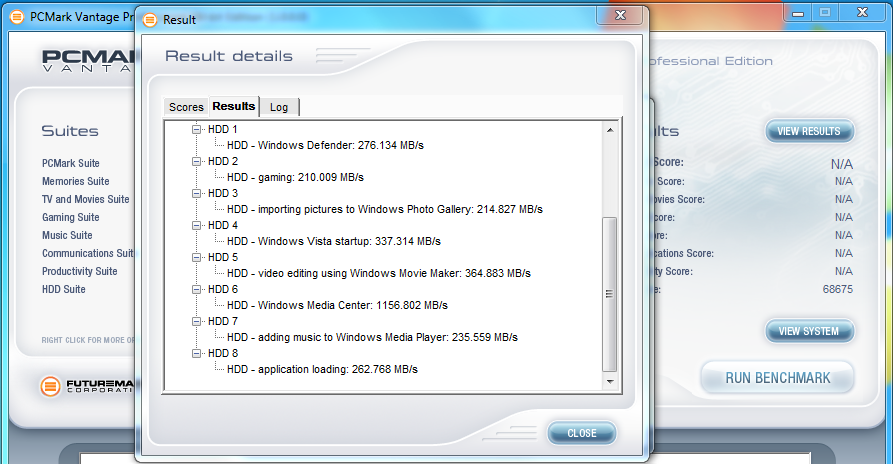The image size is (893, 464).
Task: Select 'application loading: 262.768 MB/s' row
Action: [x=322, y=369]
